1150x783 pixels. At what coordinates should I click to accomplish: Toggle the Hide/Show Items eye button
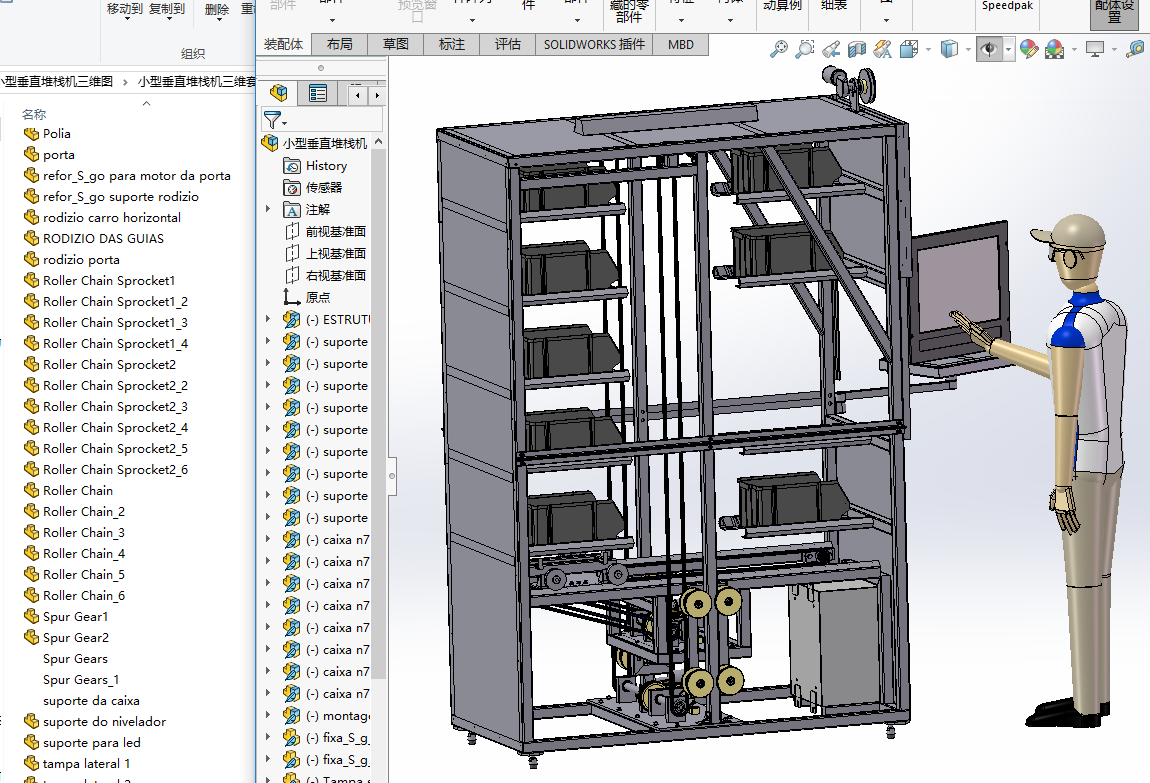[989, 49]
